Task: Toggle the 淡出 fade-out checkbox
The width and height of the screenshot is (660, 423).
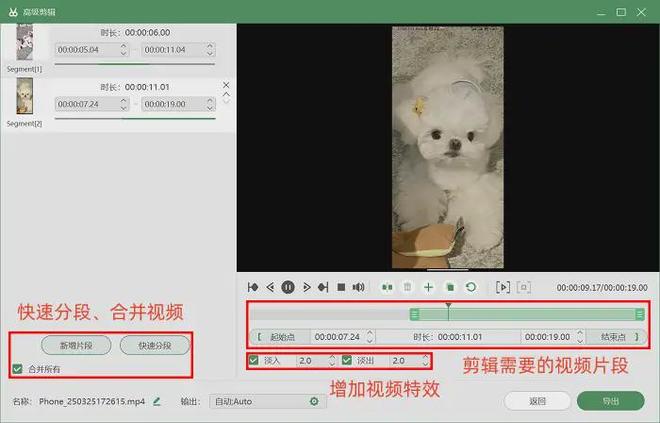Action: [x=347, y=360]
